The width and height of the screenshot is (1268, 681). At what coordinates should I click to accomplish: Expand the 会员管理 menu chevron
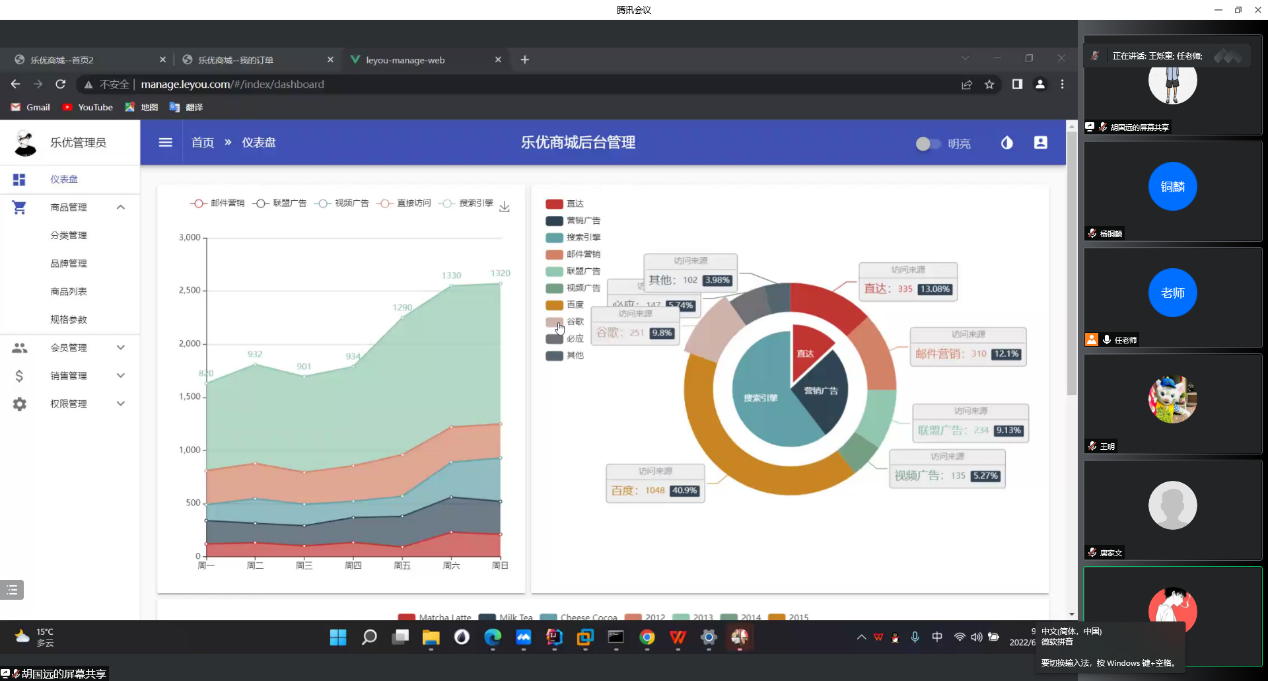(121, 348)
